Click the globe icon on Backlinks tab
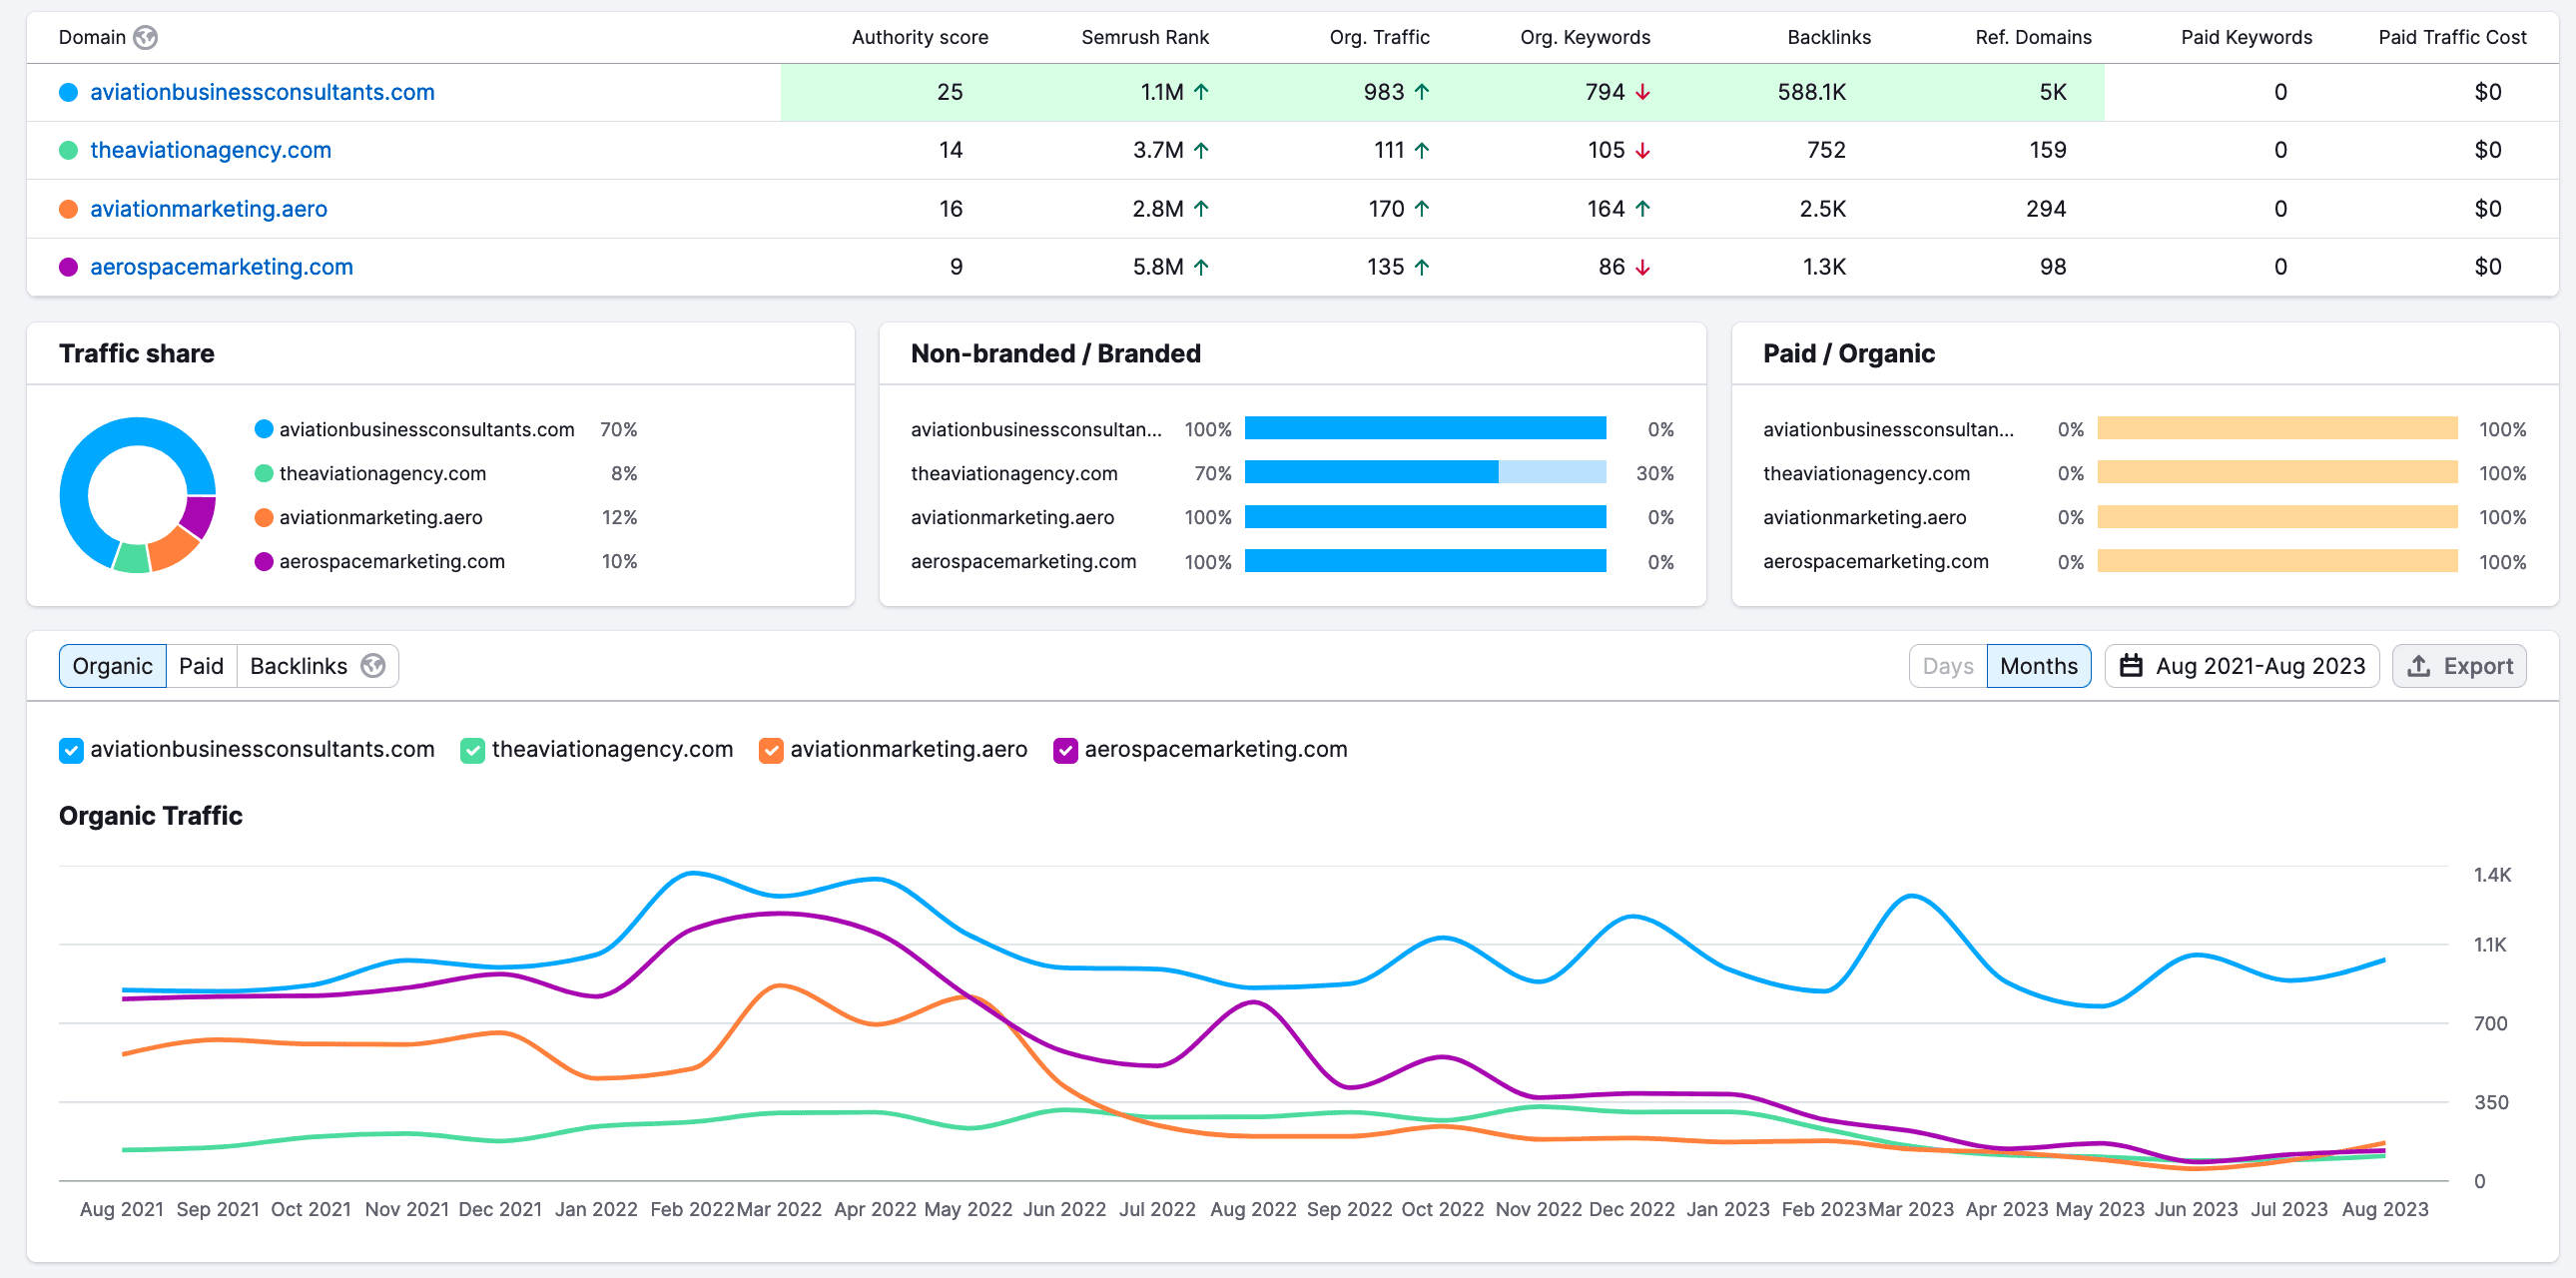 373,666
